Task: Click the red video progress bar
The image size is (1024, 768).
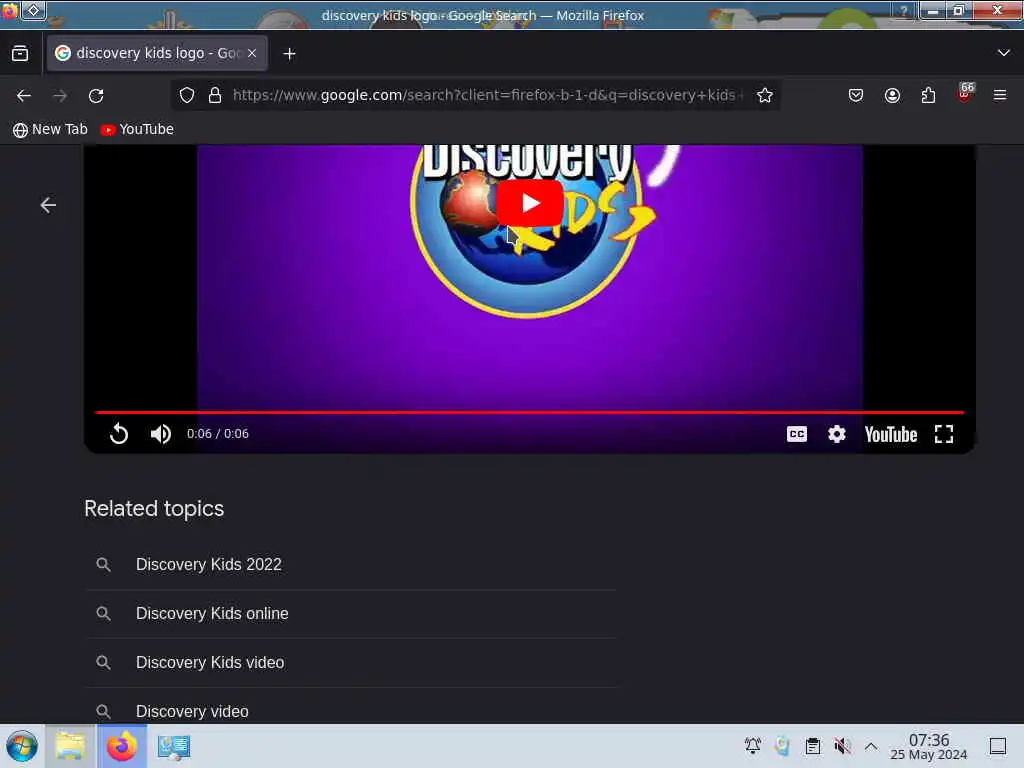Action: pyautogui.click(x=530, y=412)
